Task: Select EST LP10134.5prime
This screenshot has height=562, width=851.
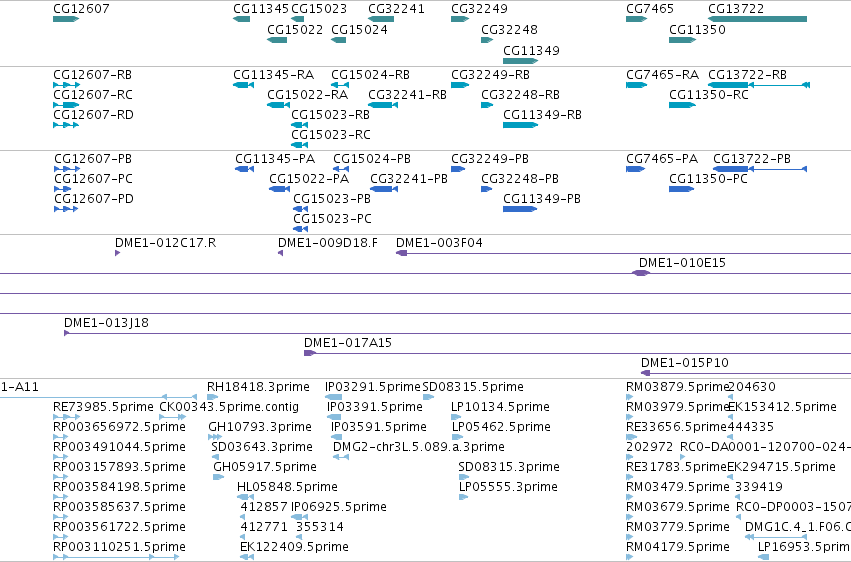Action: (x=500, y=407)
